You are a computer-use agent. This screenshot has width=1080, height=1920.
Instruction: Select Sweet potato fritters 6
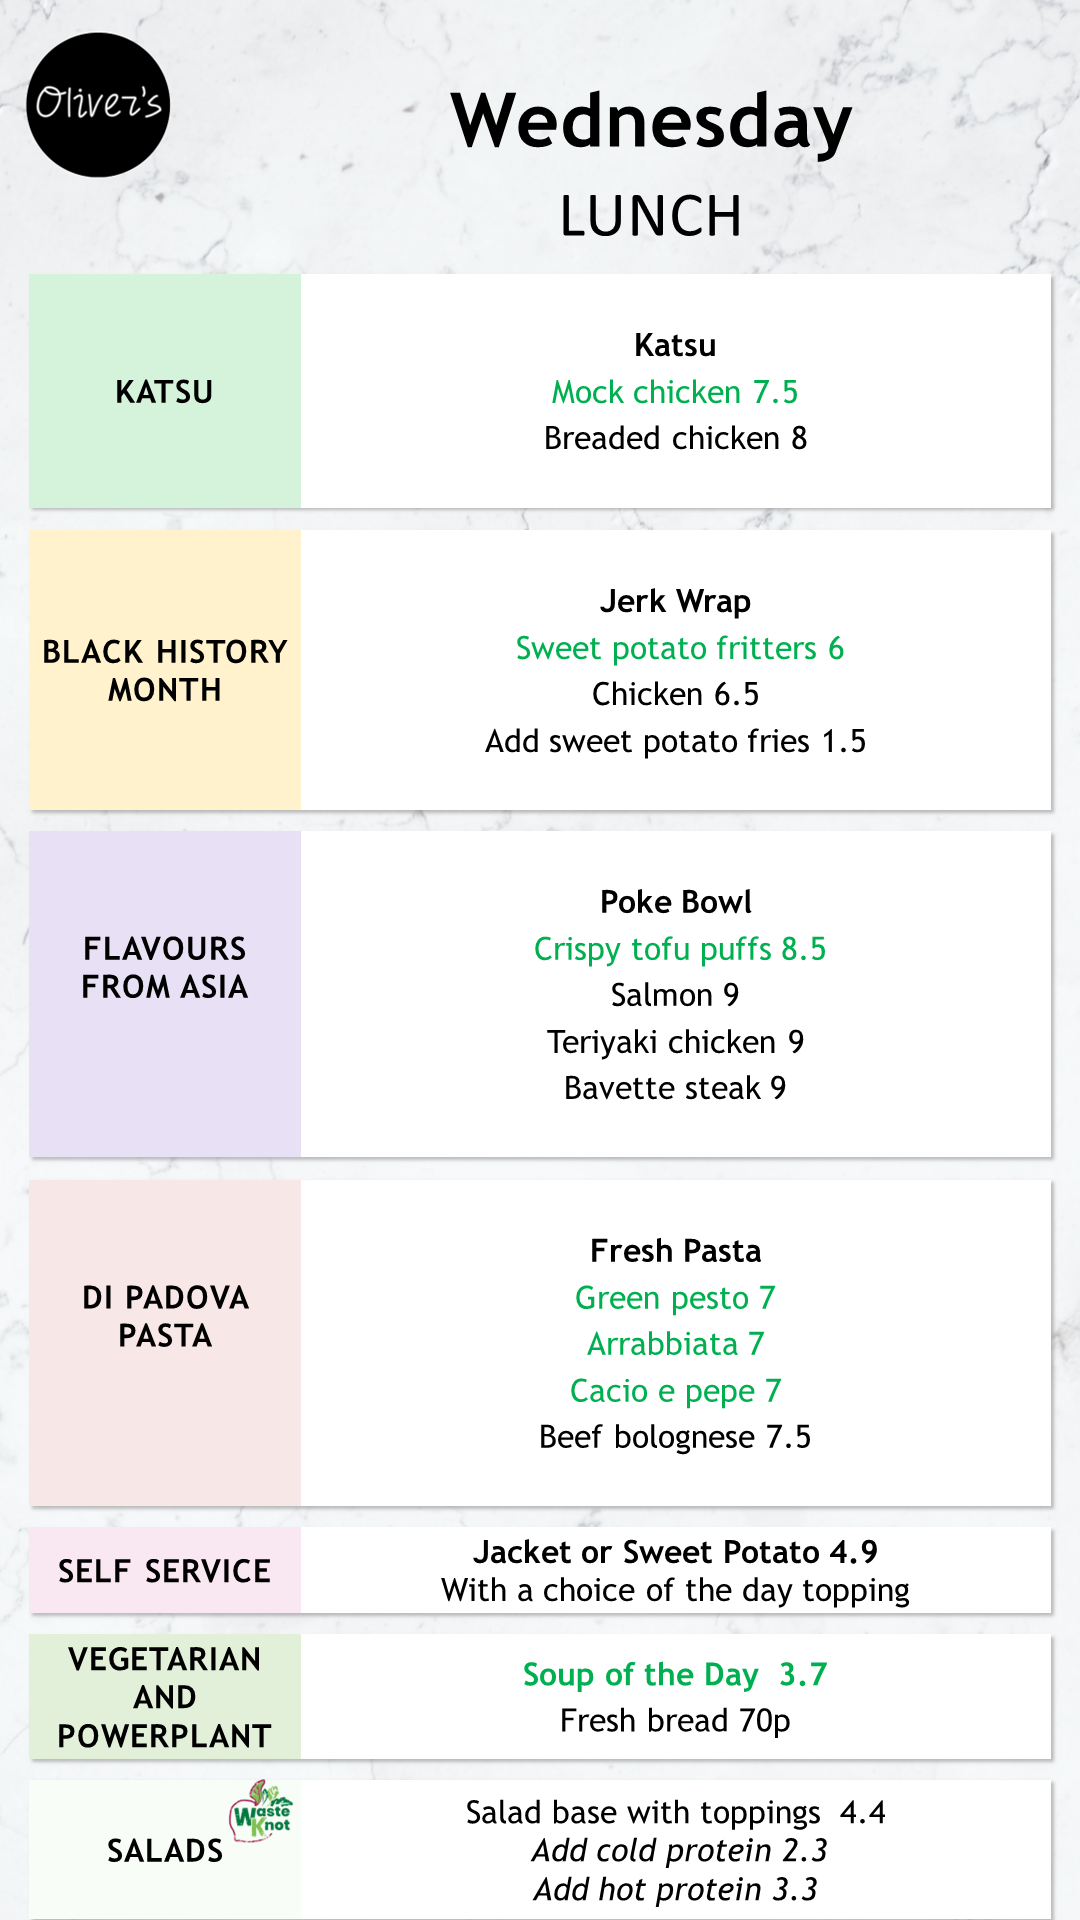click(679, 648)
